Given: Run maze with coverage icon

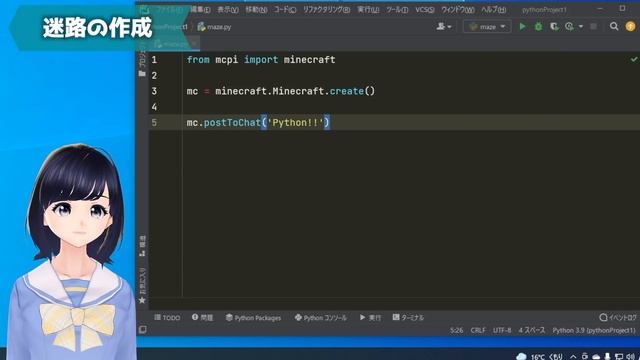Looking at the screenshot, I should coord(554,27).
